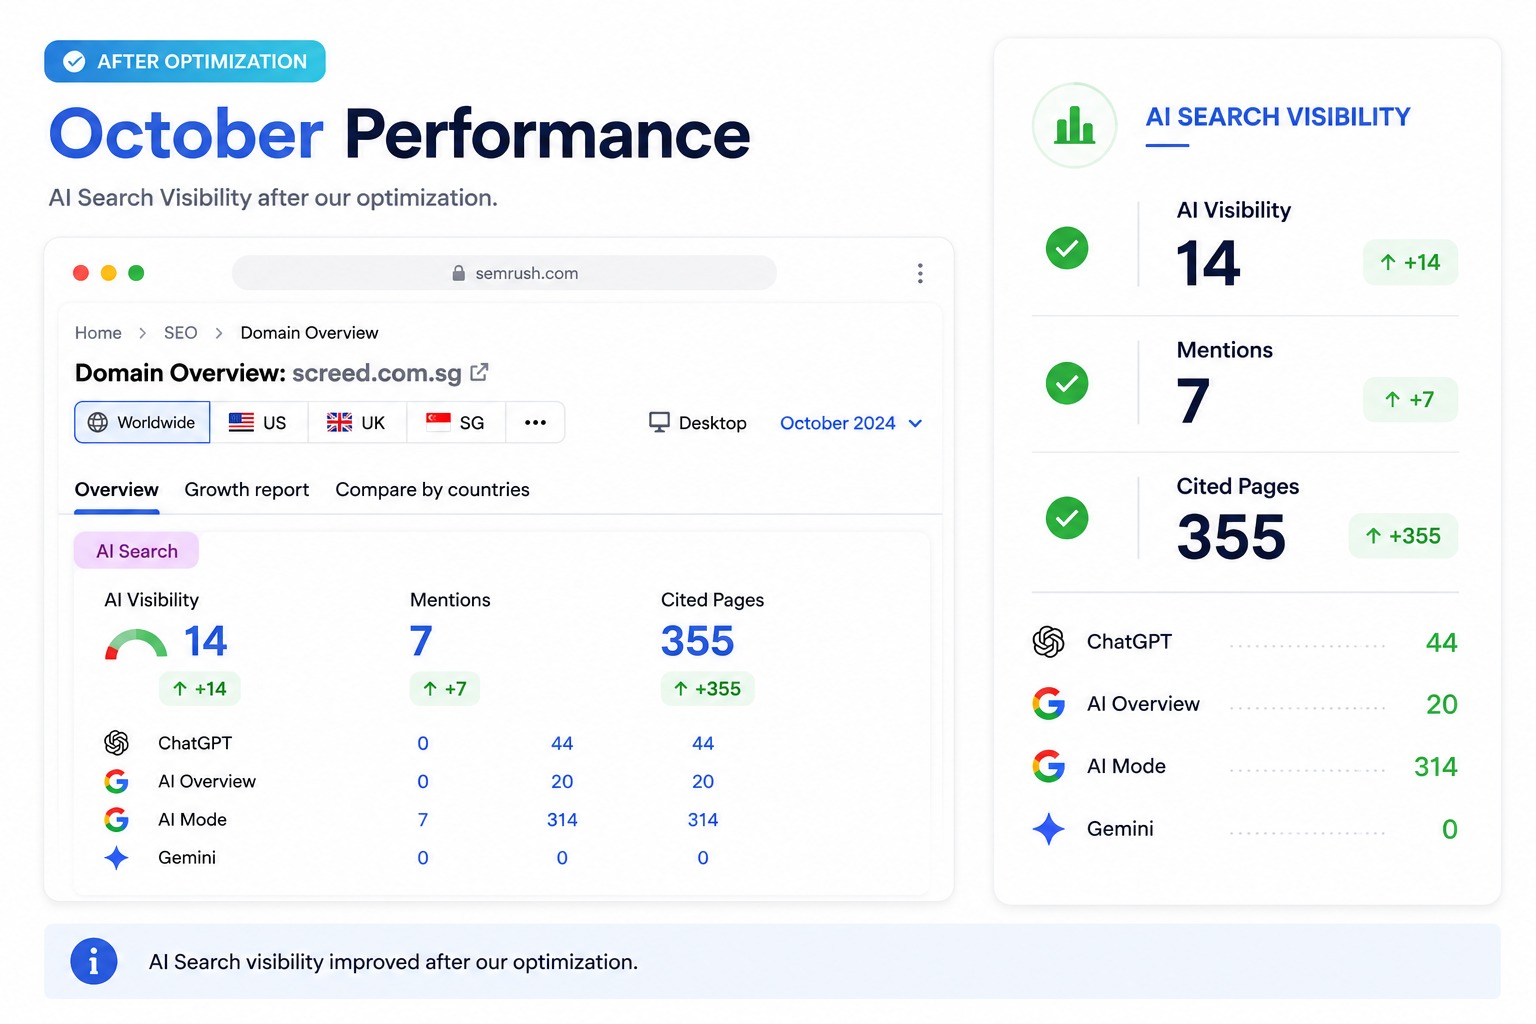This screenshot has height=1024, width=1536.
Task: Click the +14 badge in right panel
Action: click(x=1411, y=262)
